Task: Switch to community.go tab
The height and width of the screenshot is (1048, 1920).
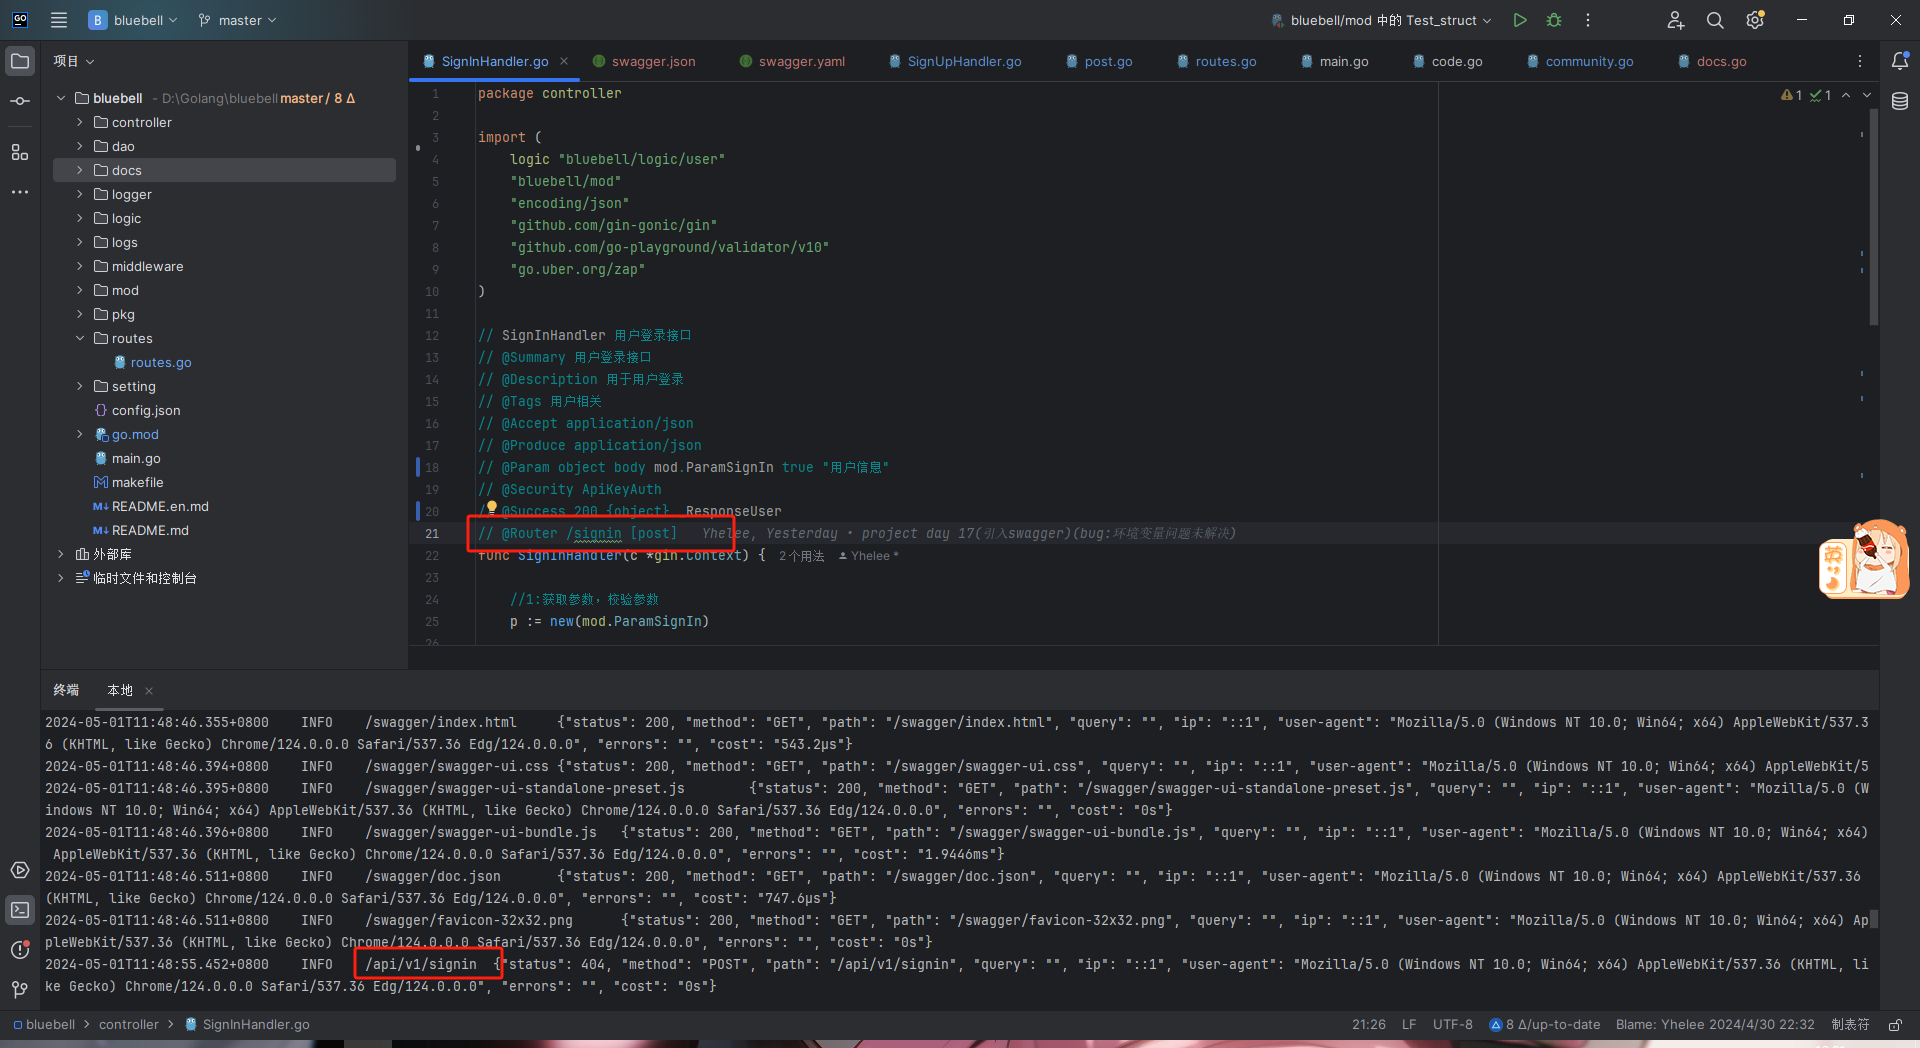Action: click(1580, 61)
